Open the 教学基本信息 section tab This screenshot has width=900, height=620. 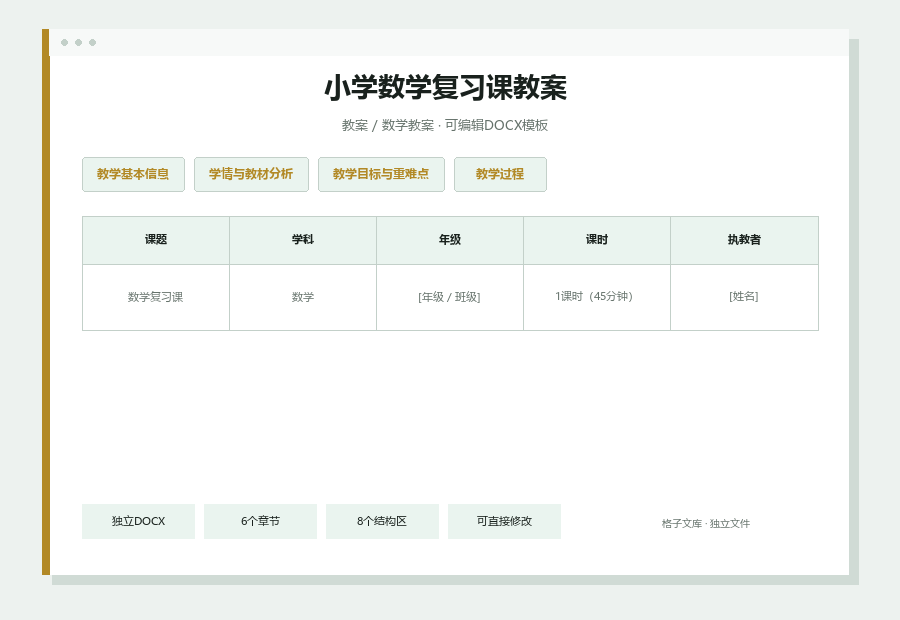click(133, 175)
